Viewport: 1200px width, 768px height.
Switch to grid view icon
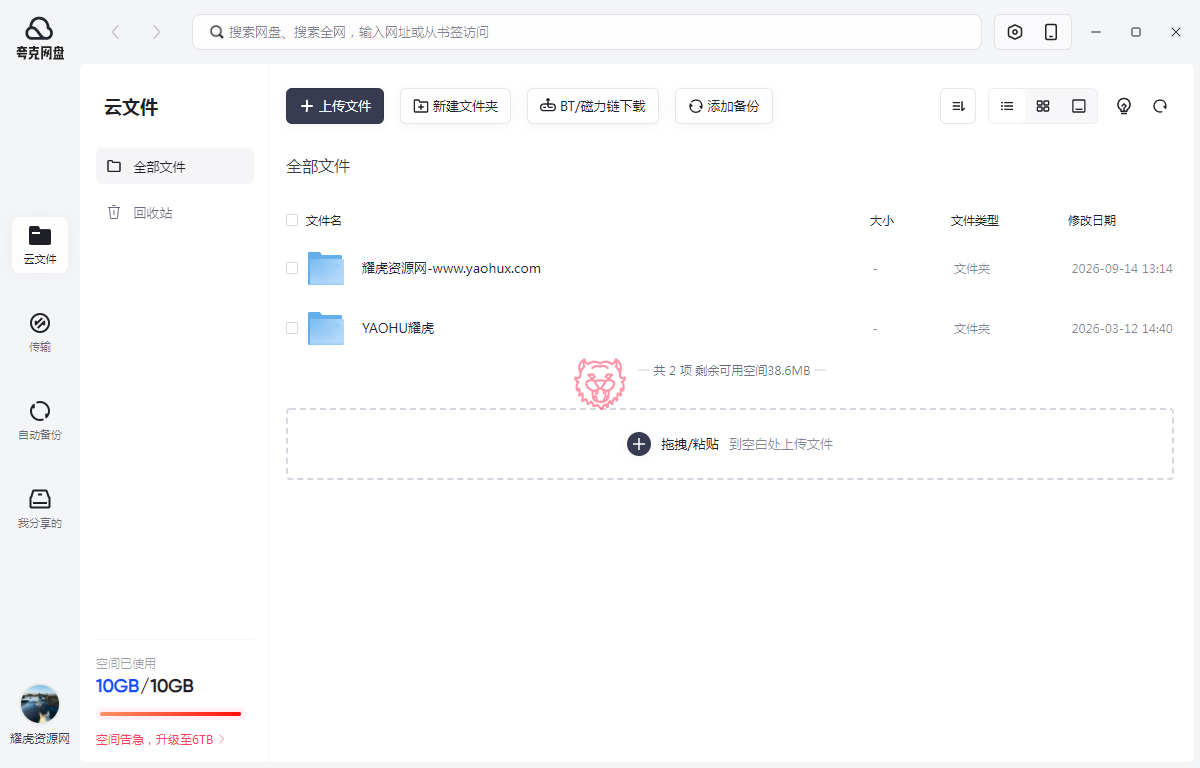1043,106
